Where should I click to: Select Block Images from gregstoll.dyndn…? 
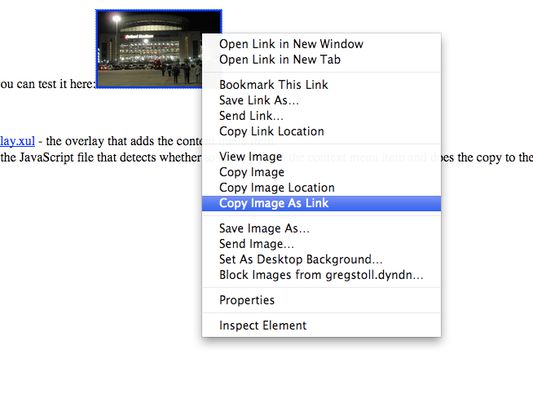coord(321,275)
